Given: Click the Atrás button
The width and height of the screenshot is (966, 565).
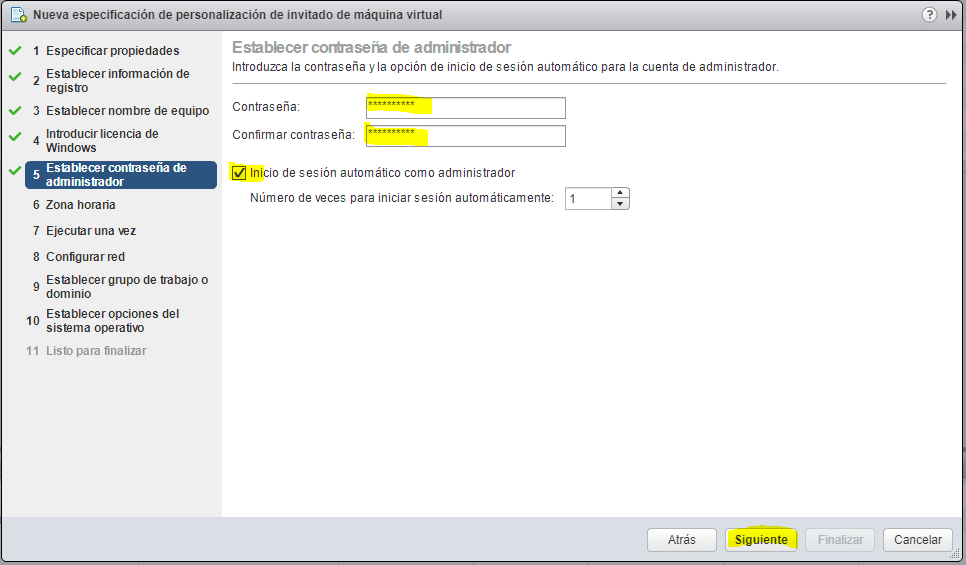Looking at the screenshot, I should tap(682, 540).
